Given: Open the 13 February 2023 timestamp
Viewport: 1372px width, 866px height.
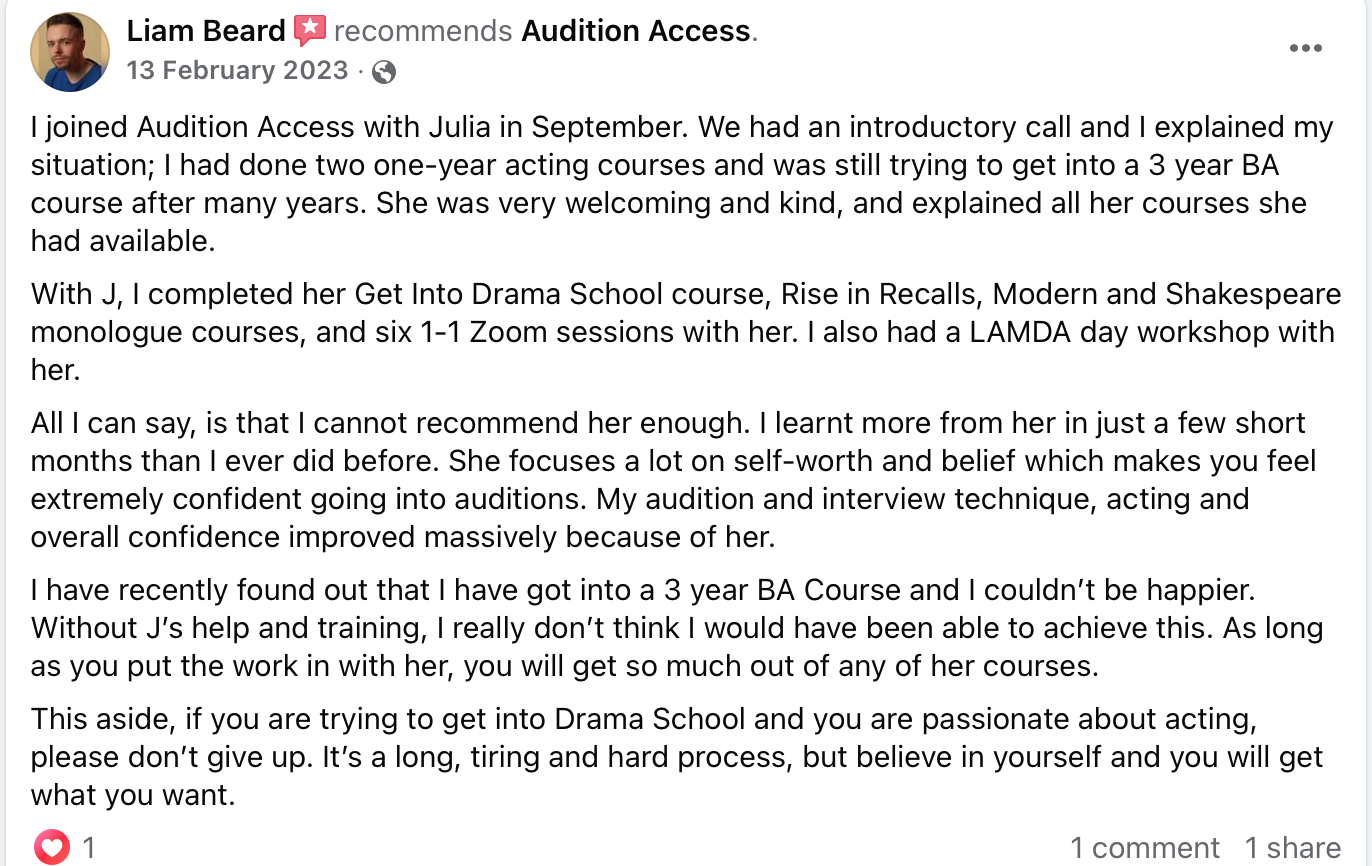Looking at the screenshot, I should (238, 71).
